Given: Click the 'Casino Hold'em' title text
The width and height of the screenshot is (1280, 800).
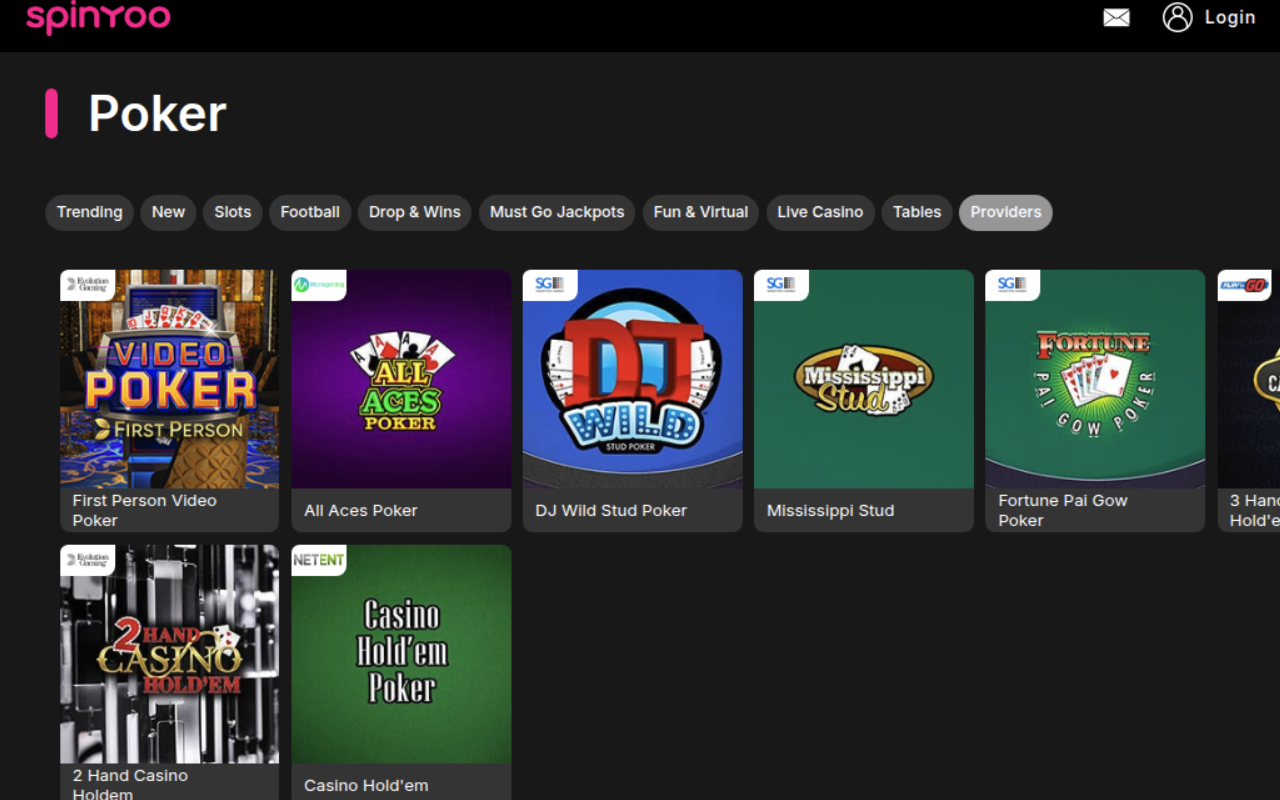Looking at the screenshot, I should coord(366,785).
